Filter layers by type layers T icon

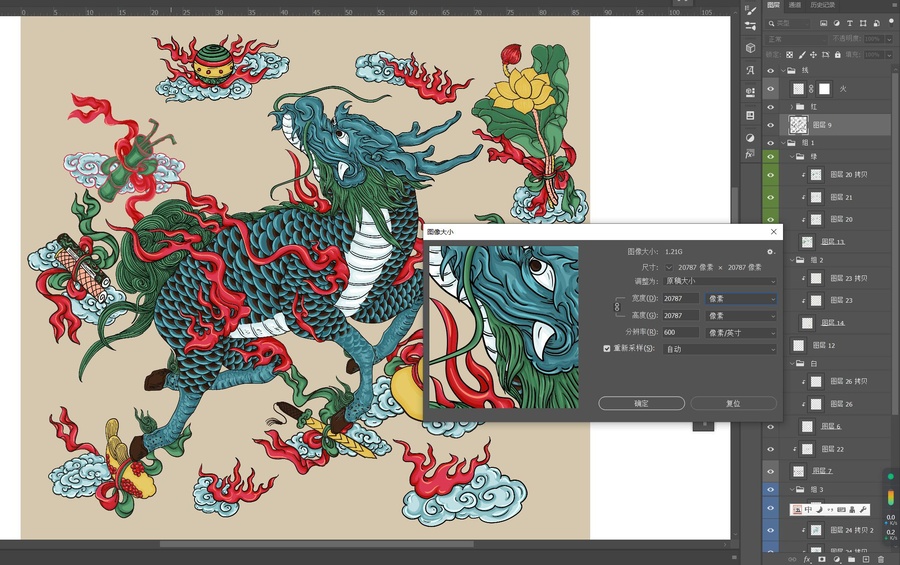point(850,24)
